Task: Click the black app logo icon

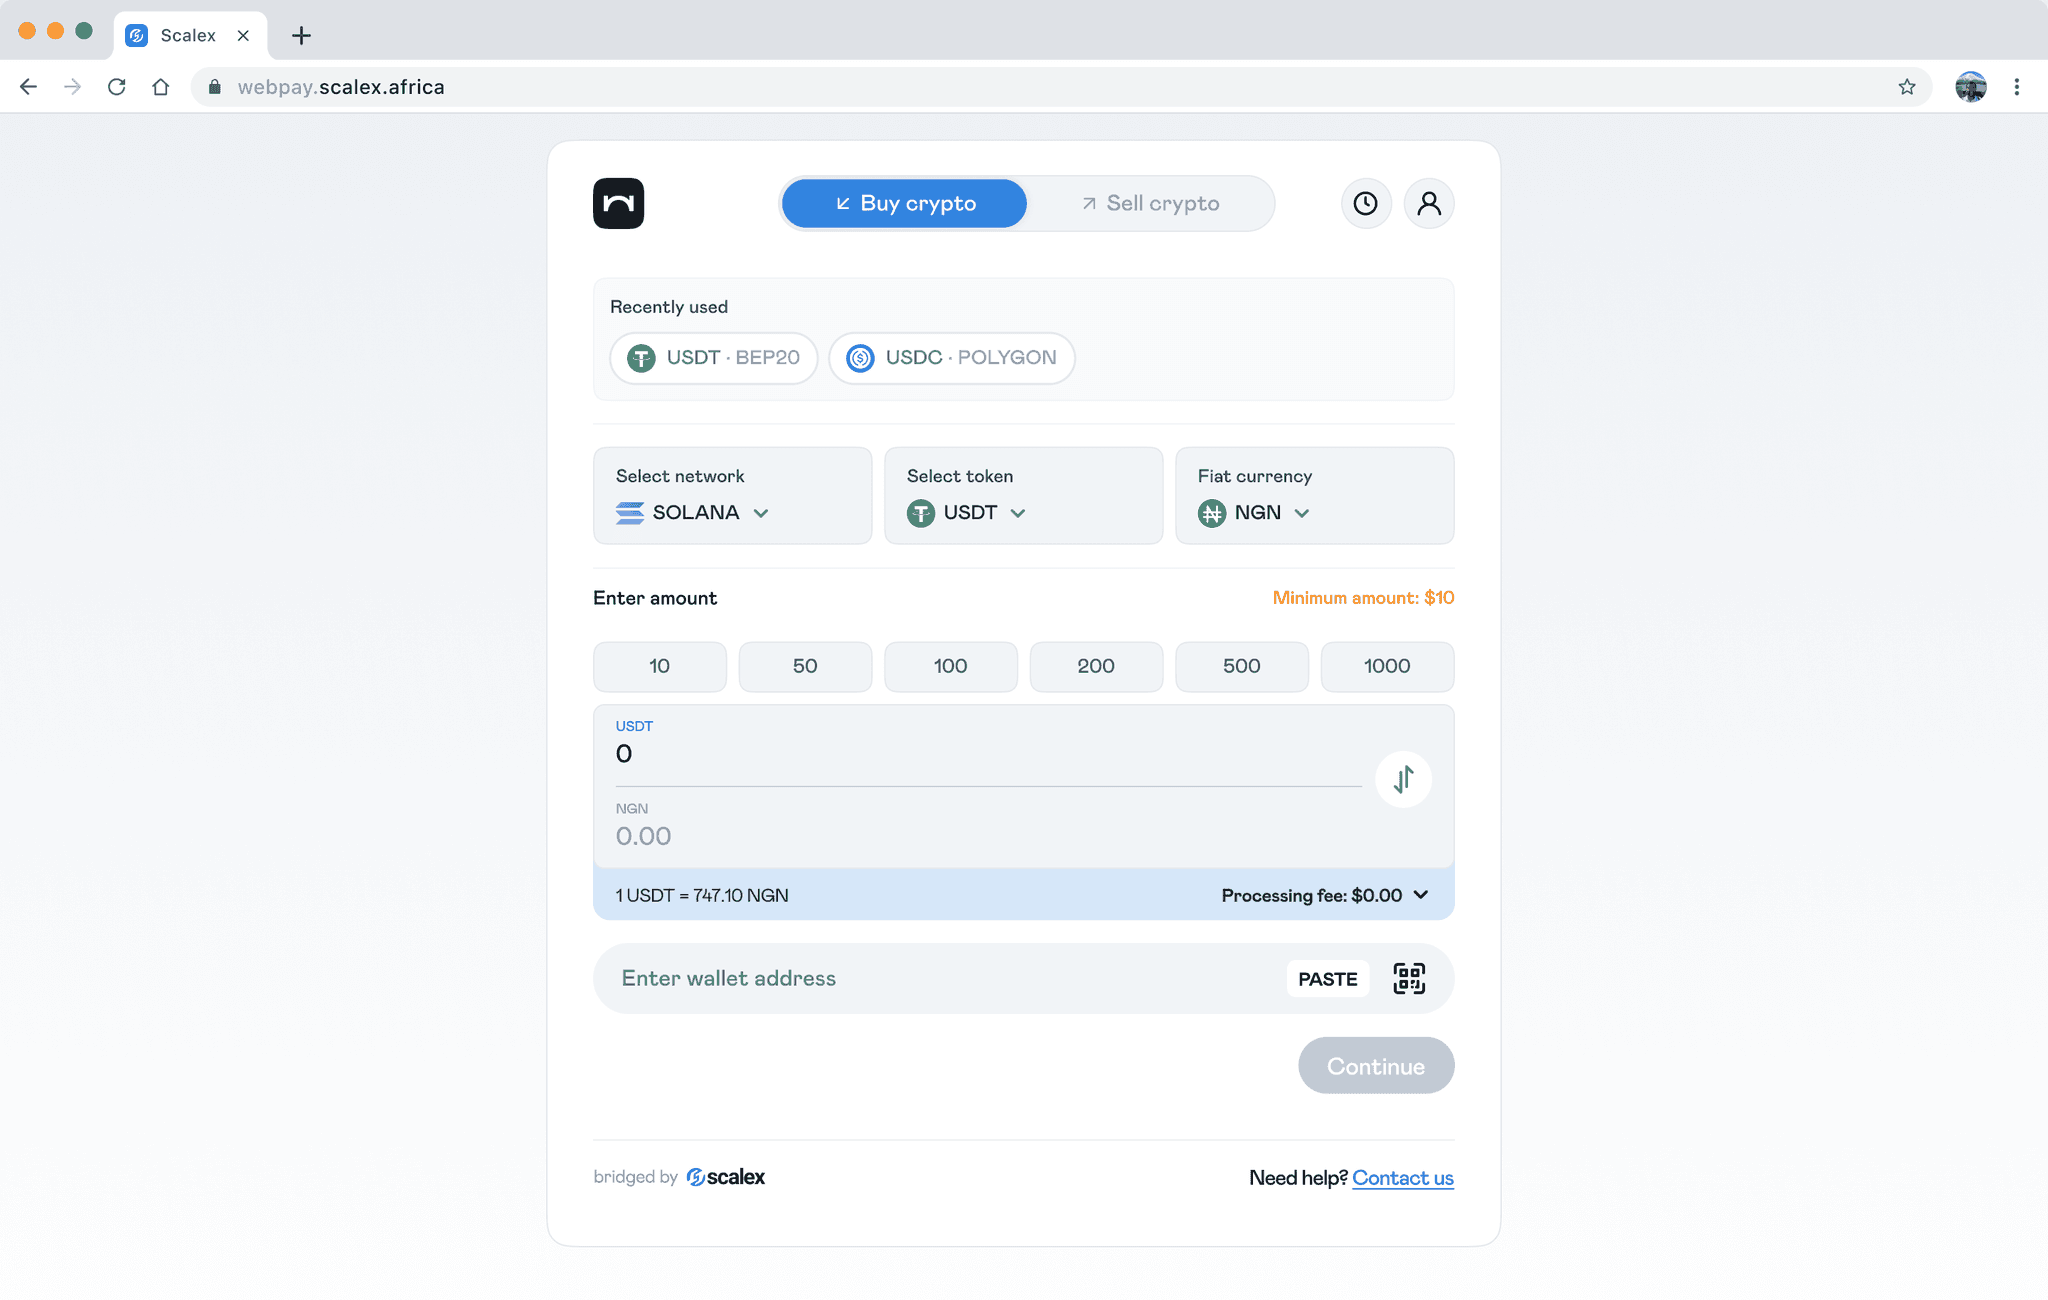Action: [618, 204]
